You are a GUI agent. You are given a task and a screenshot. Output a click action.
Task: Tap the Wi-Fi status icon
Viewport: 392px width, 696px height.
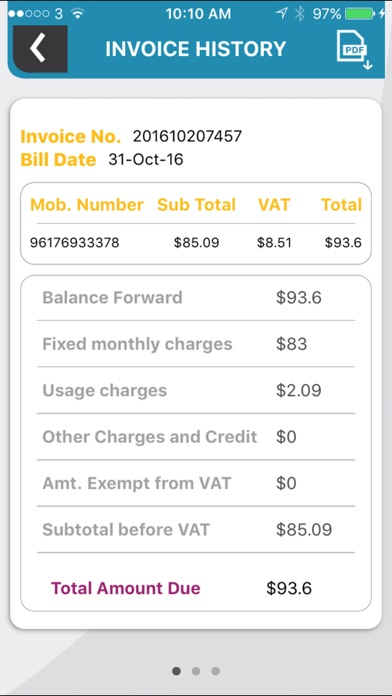pos(78,14)
